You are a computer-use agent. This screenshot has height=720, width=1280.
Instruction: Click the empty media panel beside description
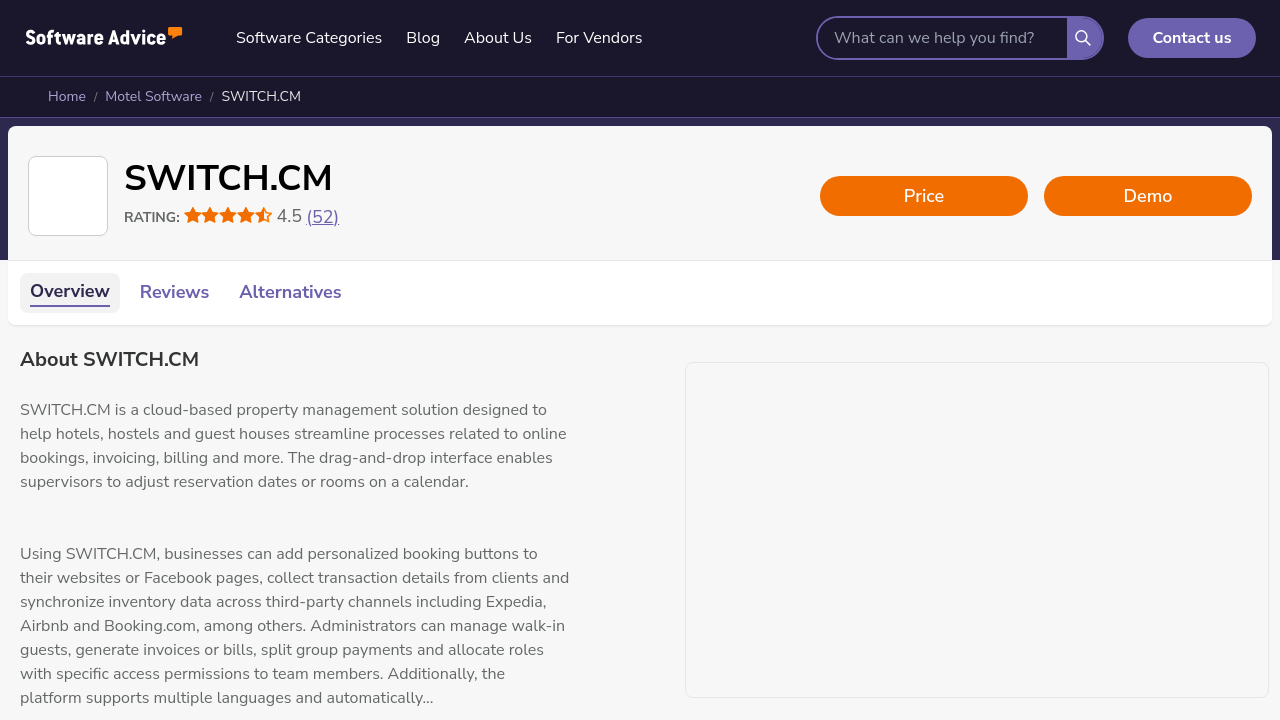tap(977, 530)
